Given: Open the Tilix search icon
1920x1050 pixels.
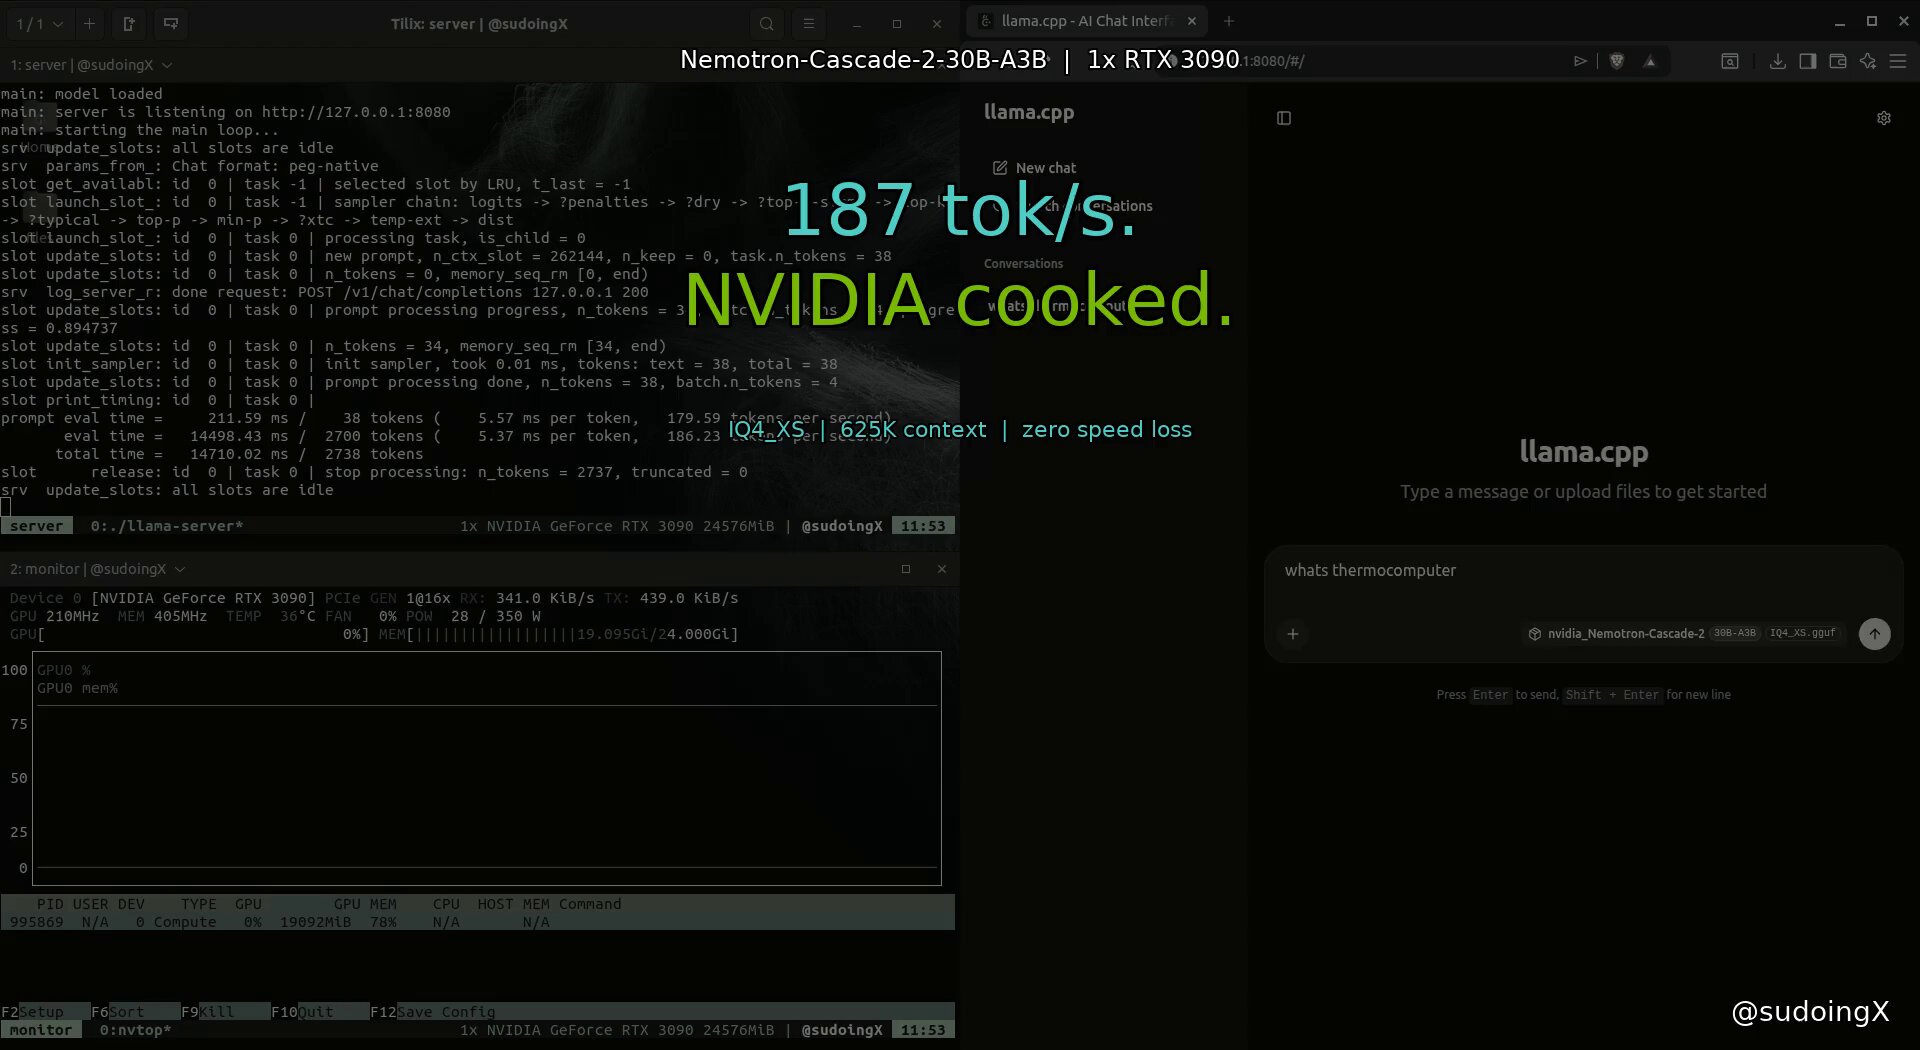Looking at the screenshot, I should coord(766,24).
